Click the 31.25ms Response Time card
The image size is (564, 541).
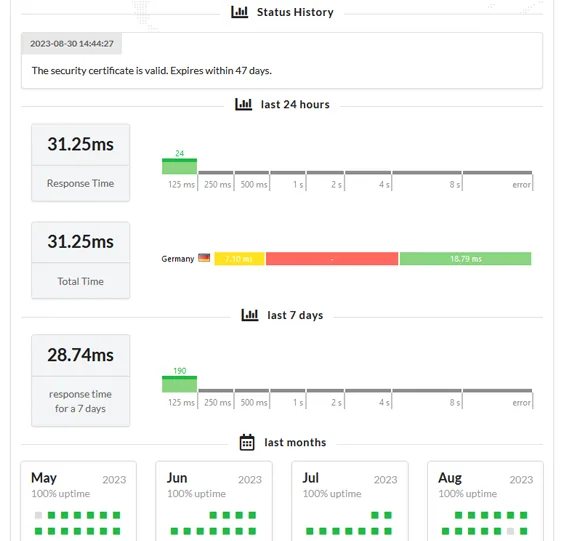tap(81, 163)
